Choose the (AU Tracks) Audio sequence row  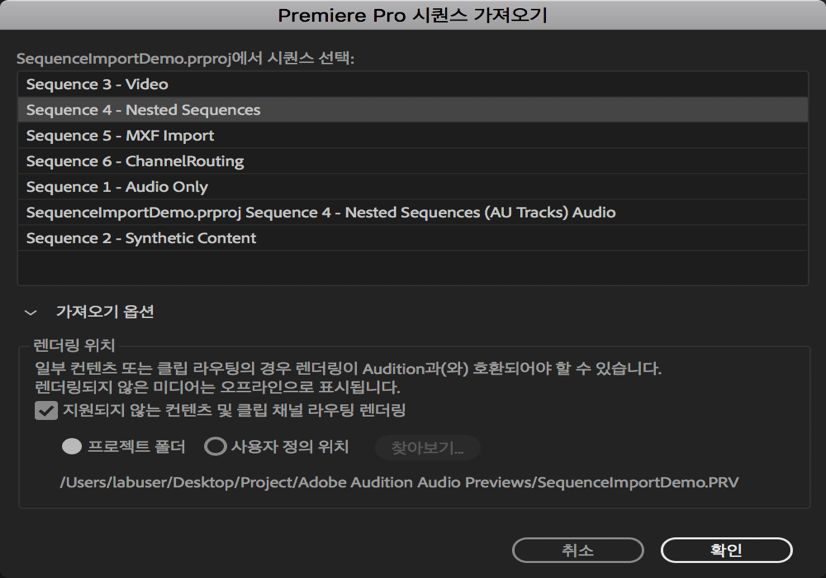click(x=413, y=212)
